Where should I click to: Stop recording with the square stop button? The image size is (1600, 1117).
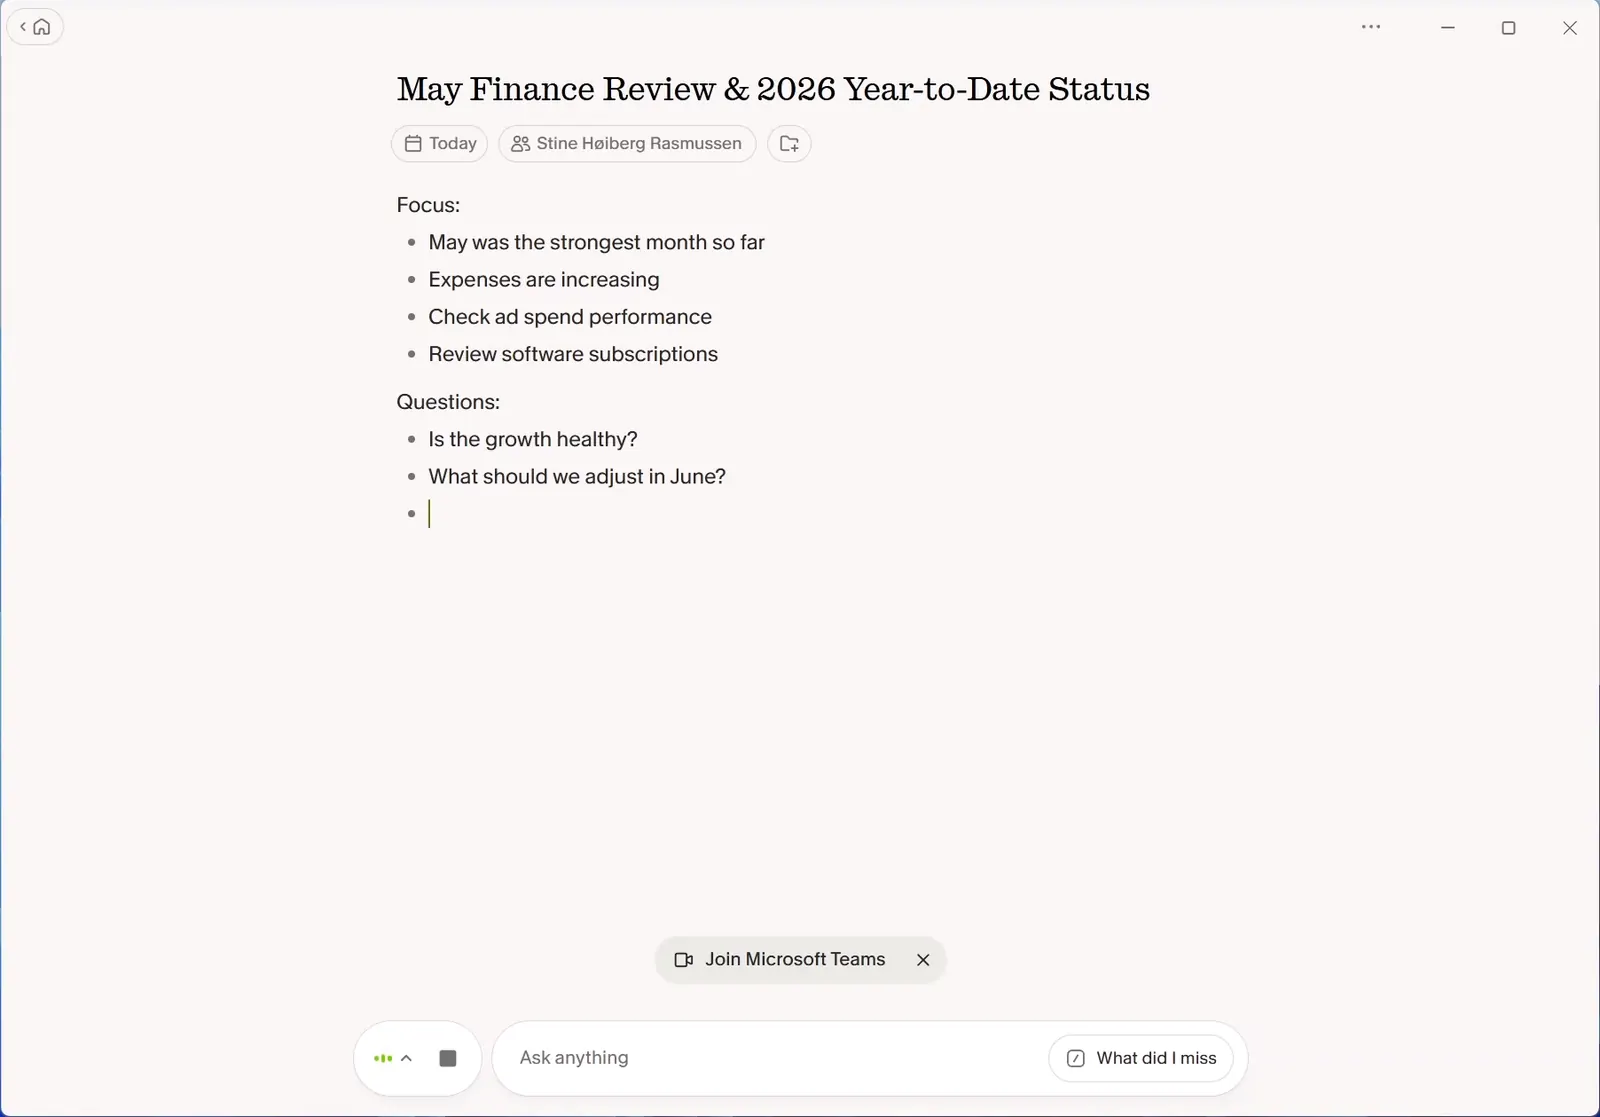tap(448, 1058)
